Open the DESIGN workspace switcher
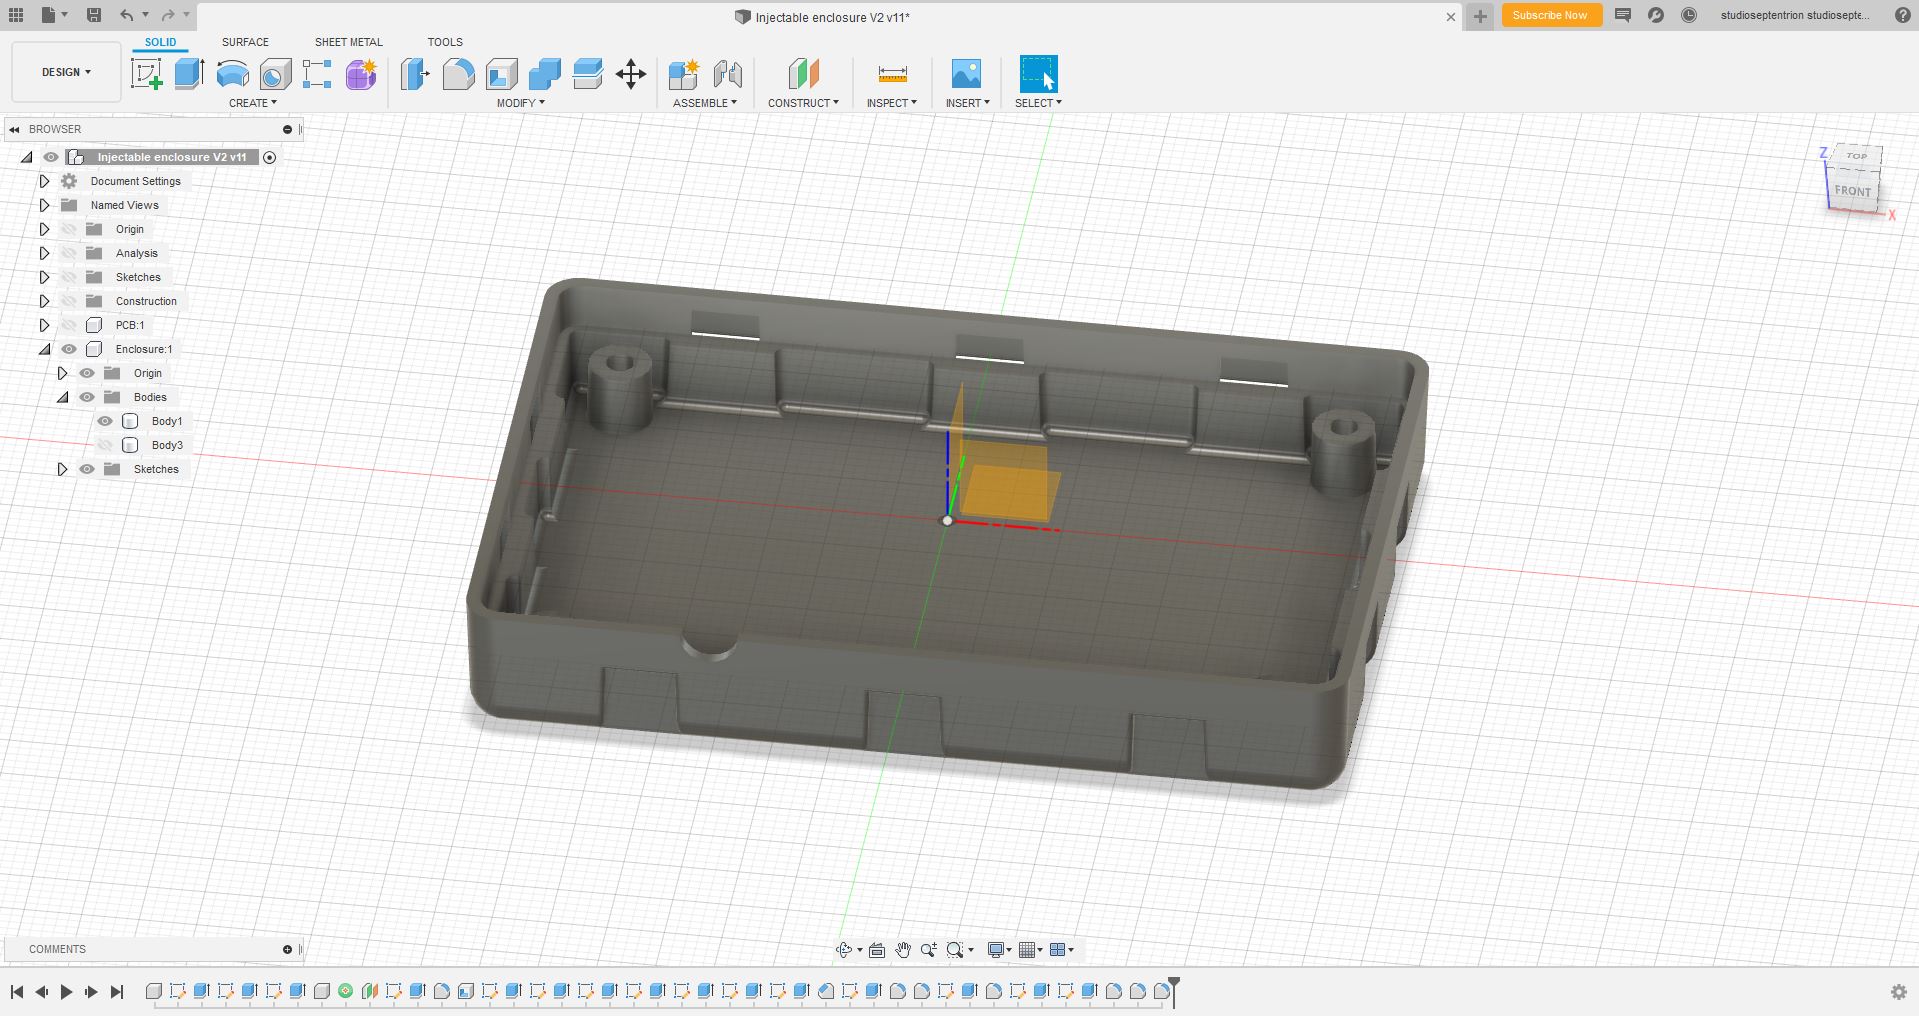Screen dimensions: 1919x1016 (x=64, y=72)
